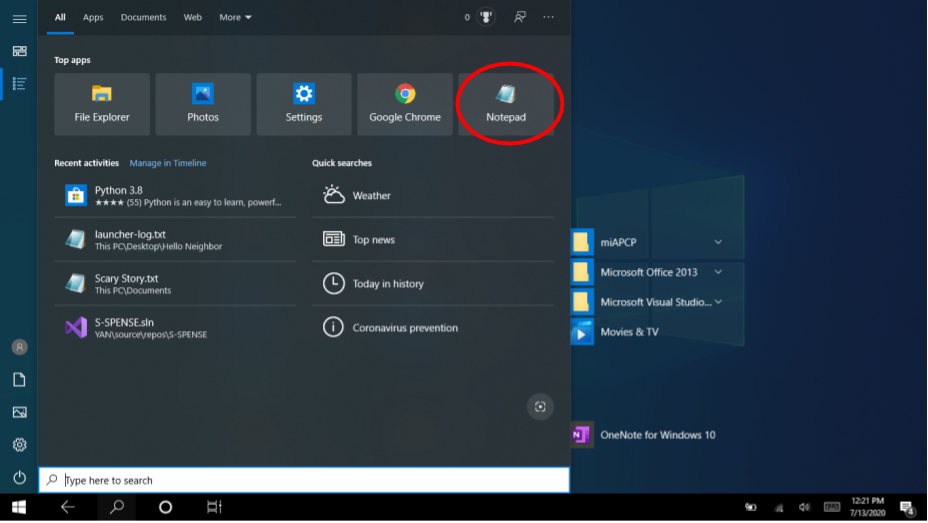Screen dimensions: 928x523
Task: Open the launcher-log.txt recent file
Action: tap(175, 240)
